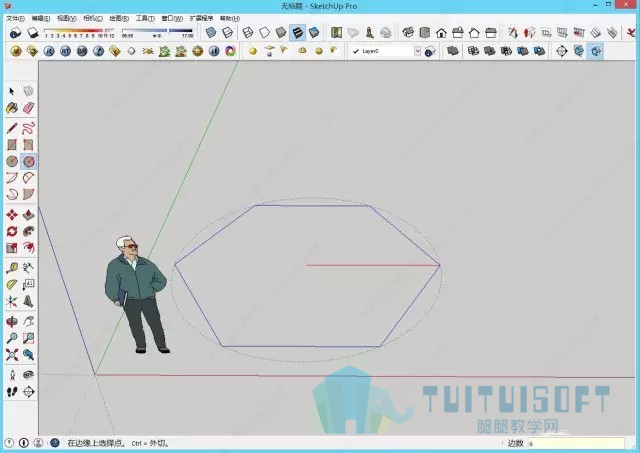This screenshot has width=640, height=453.
Task: Click the 边数 sides value input box
Action: click(x=576, y=443)
